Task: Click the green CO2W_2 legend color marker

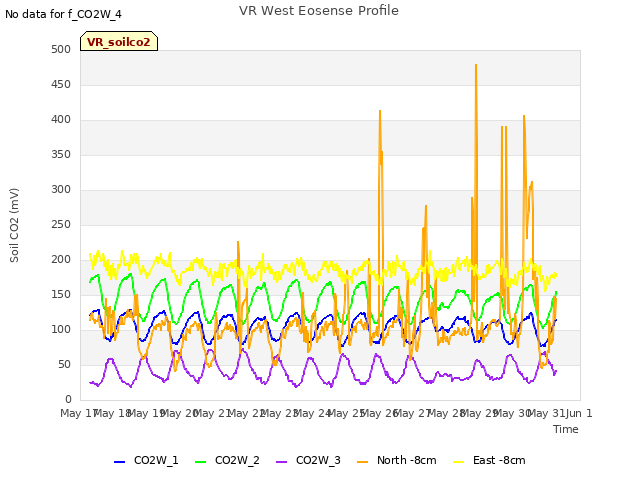Action: tap(200, 462)
